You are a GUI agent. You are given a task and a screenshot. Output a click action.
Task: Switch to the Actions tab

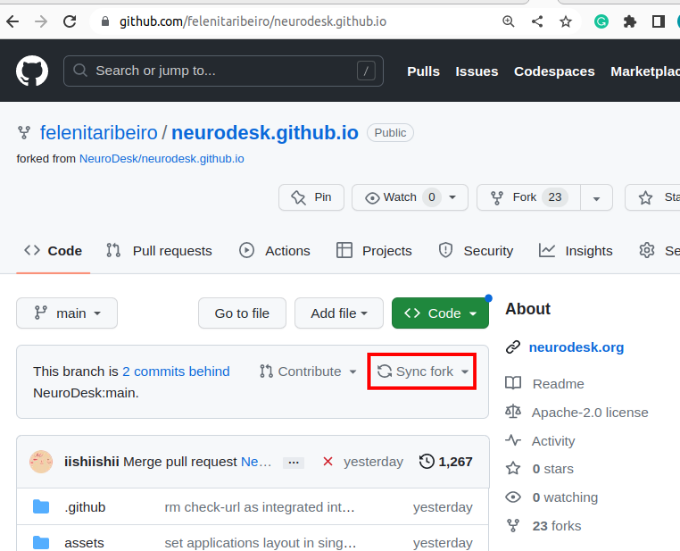[x=275, y=251]
